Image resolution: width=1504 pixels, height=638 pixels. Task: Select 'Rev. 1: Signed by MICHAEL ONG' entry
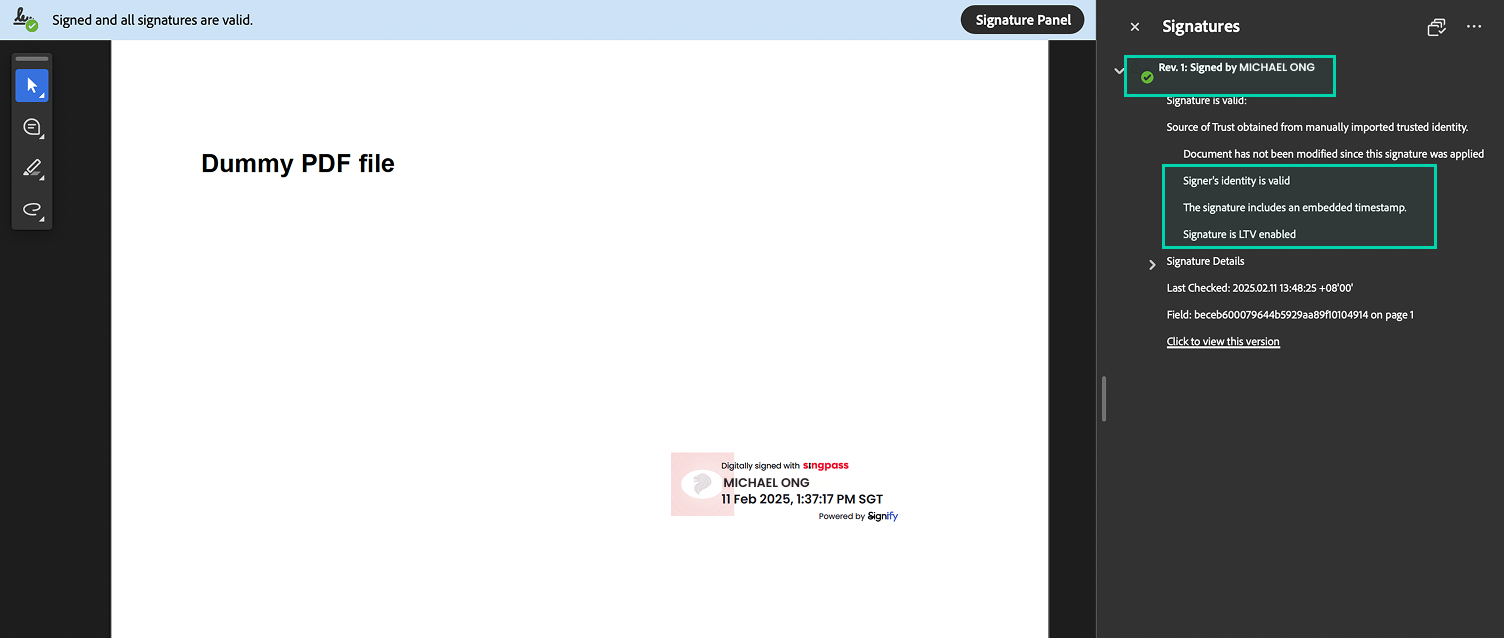[1236, 68]
